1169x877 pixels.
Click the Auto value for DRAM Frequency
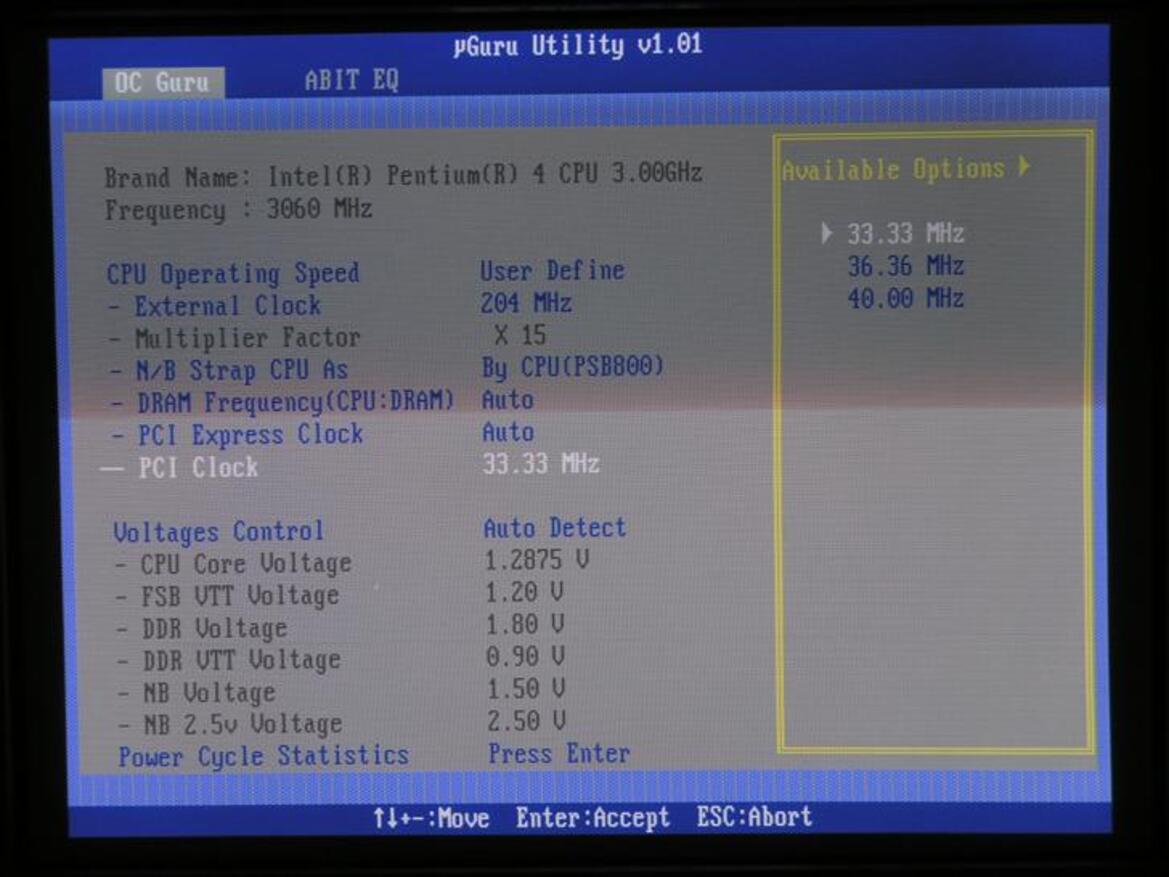(508, 400)
